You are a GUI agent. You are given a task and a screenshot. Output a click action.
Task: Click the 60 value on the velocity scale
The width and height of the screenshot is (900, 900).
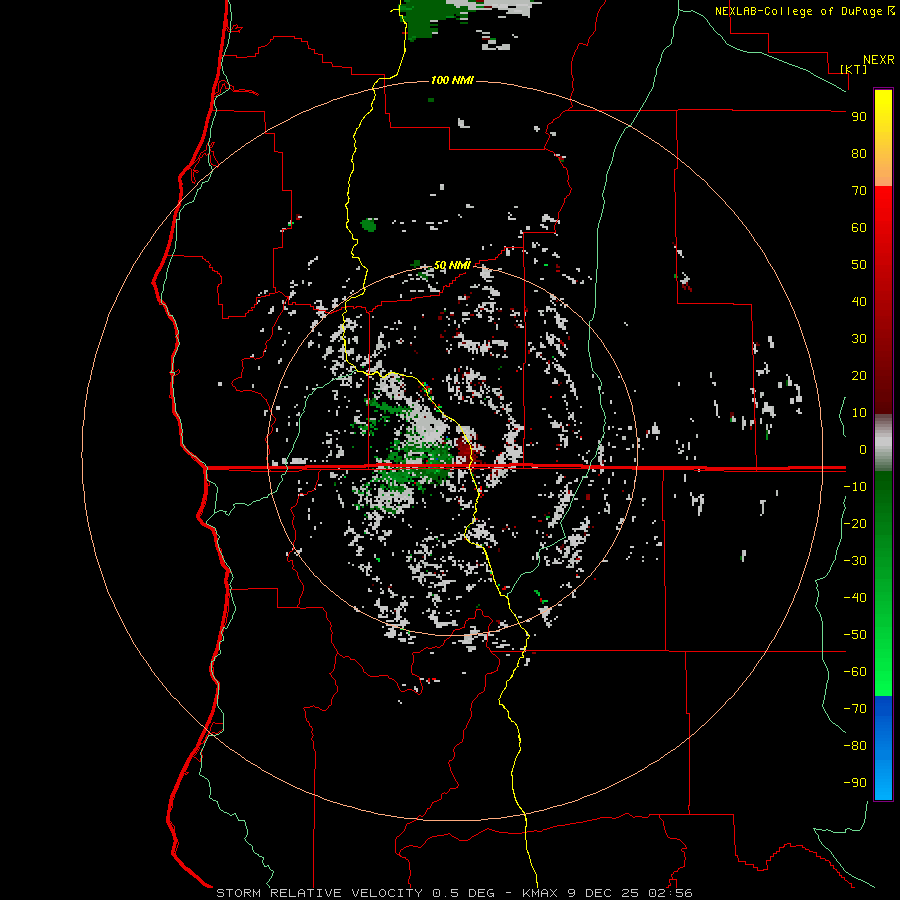(859, 227)
